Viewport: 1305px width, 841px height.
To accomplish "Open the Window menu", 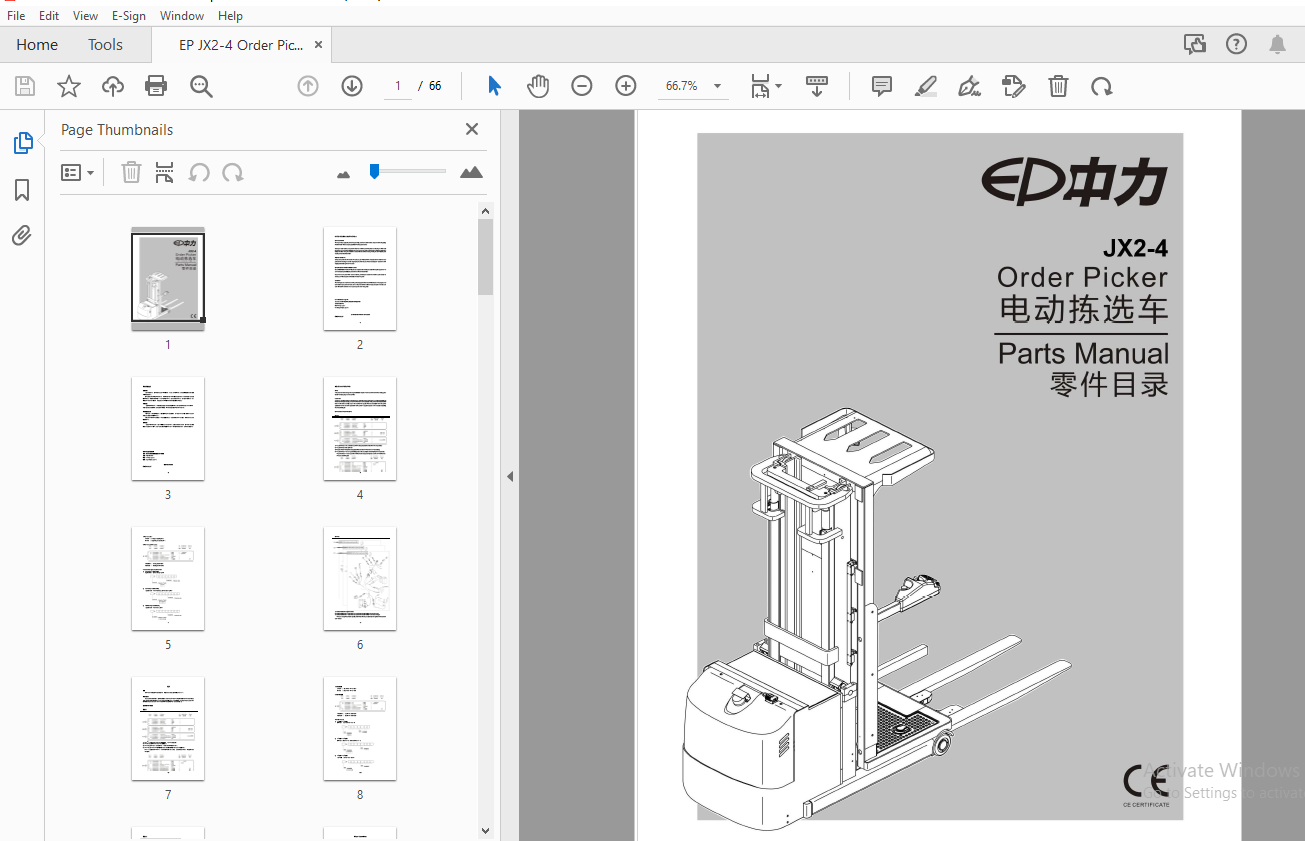I will tap(182, 16).
